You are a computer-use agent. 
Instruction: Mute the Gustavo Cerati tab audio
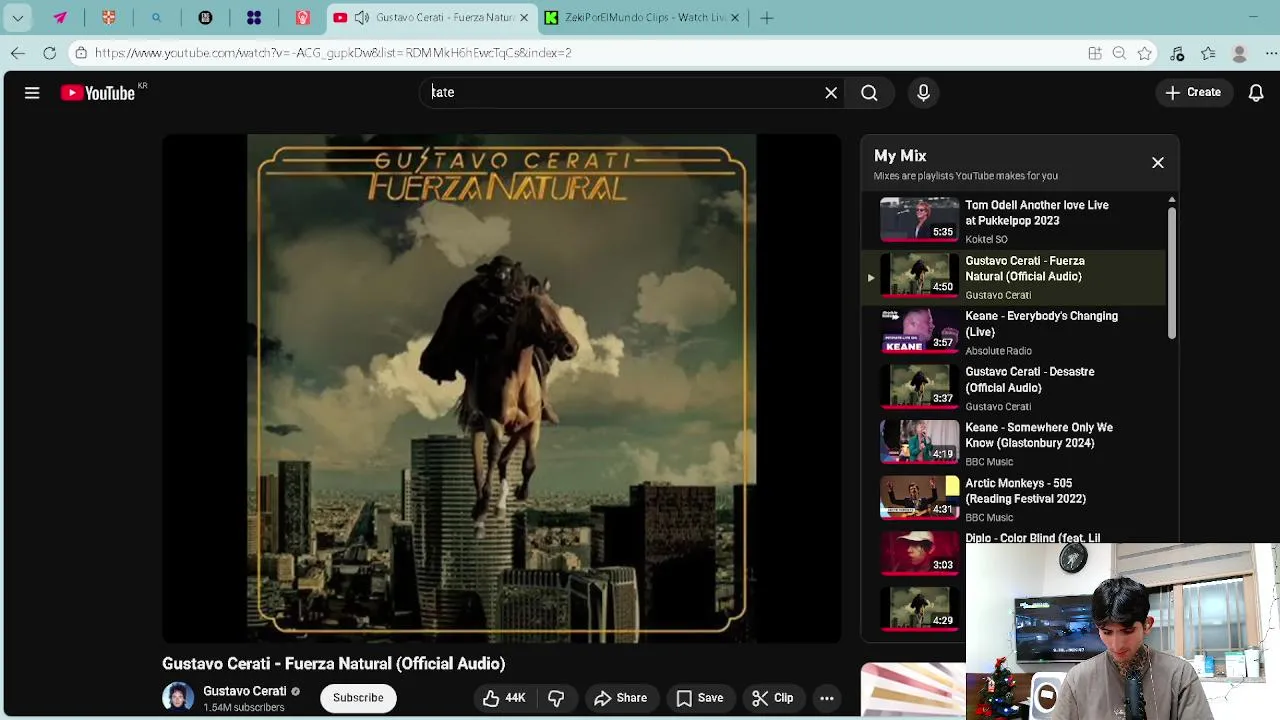tap(361, 18)
